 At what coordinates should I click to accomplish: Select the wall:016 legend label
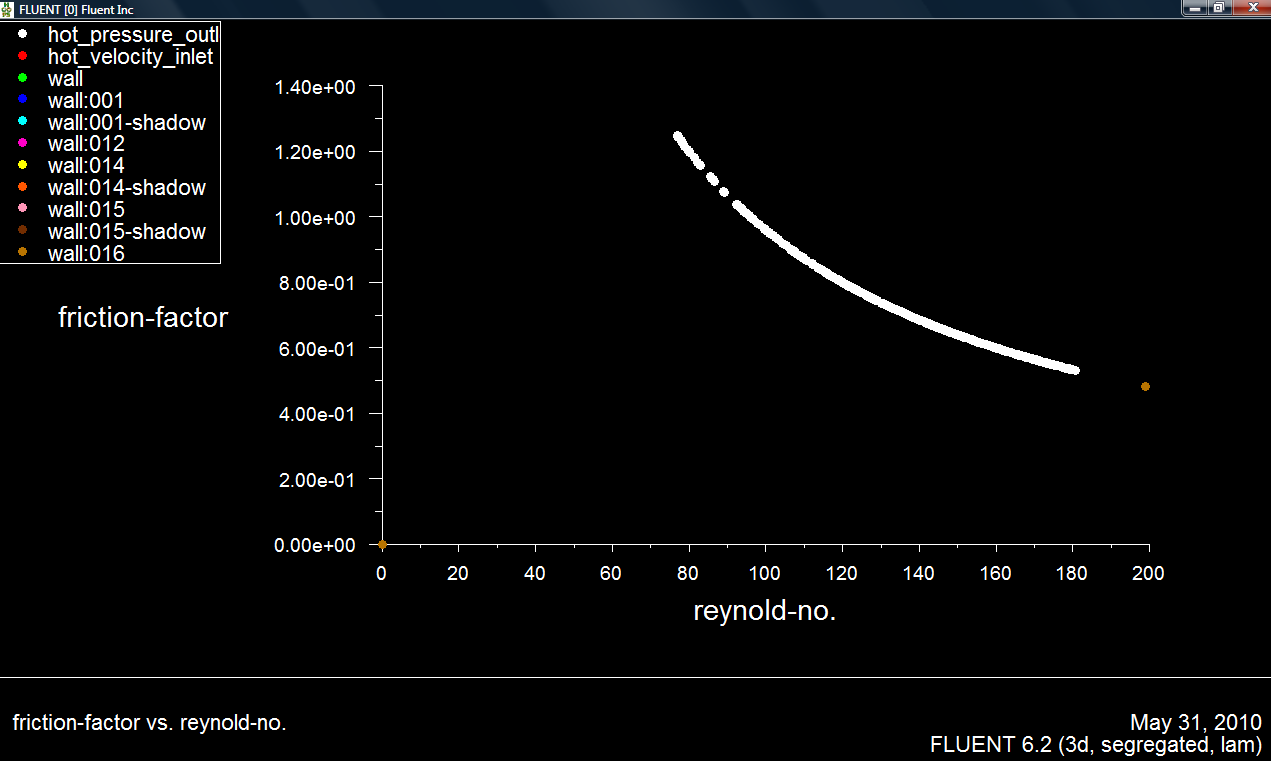pos(85,254)
